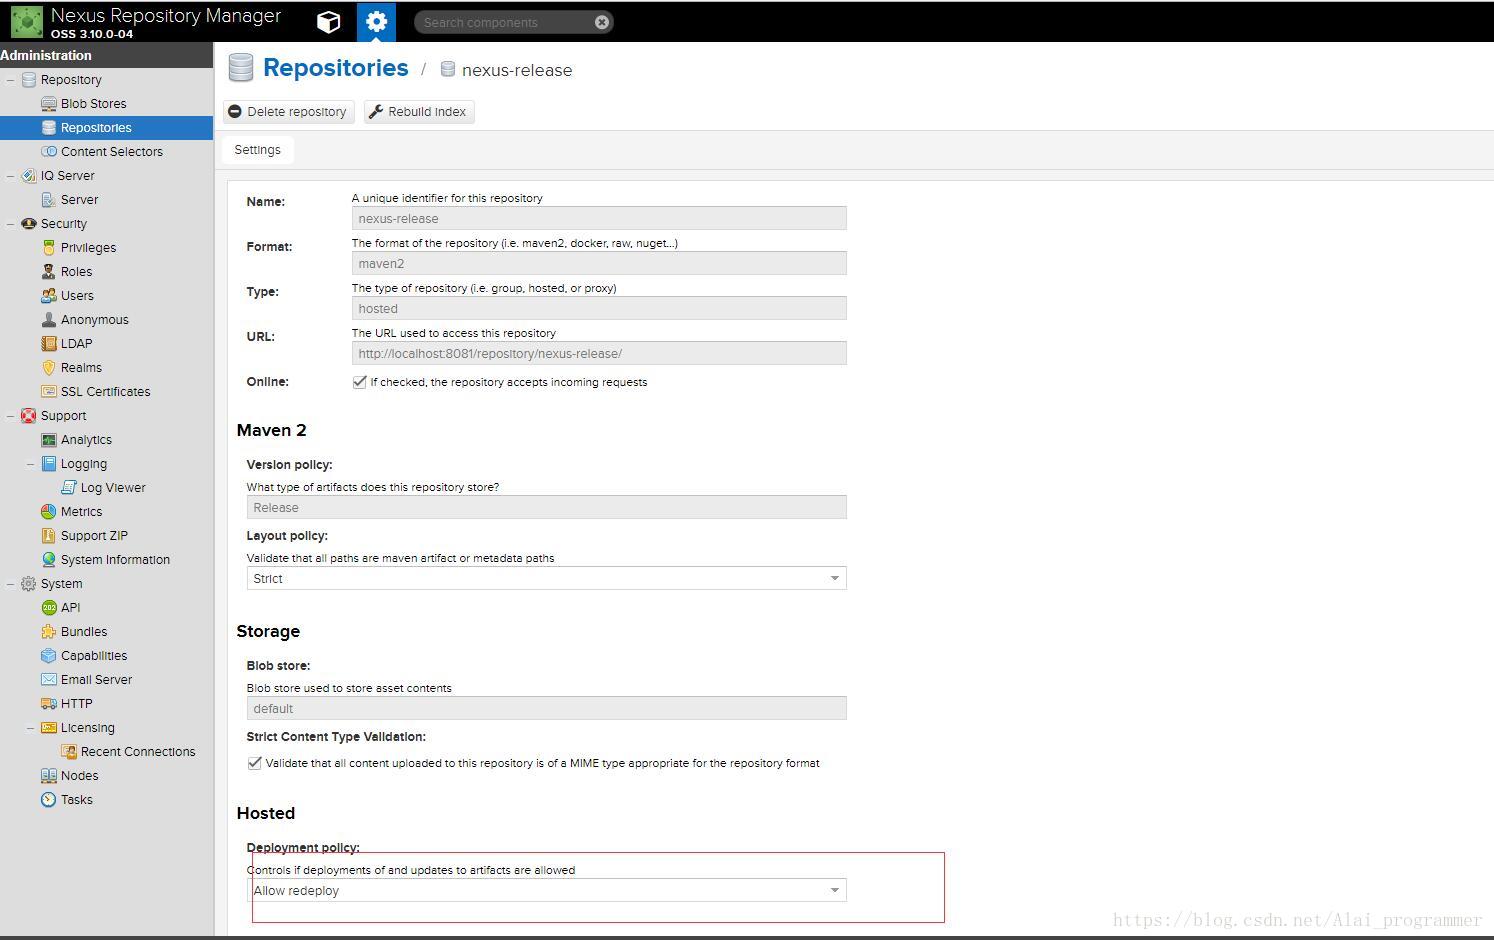This screenshot has width=1494, height=940.
Task: Click the Metrics chart icon
Action: pyautogui.click(x=49, y=512)
